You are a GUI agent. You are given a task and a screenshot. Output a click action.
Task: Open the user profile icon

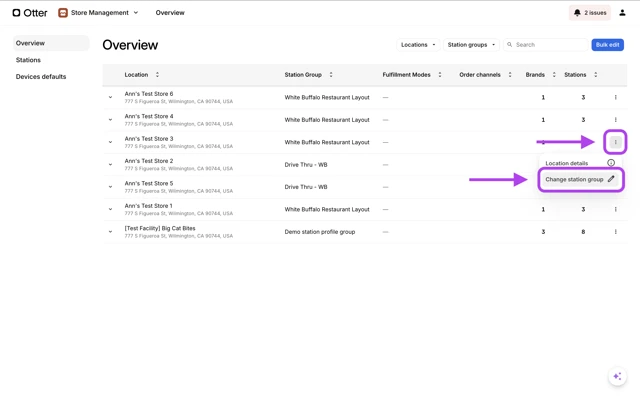[x=622, y=13]
